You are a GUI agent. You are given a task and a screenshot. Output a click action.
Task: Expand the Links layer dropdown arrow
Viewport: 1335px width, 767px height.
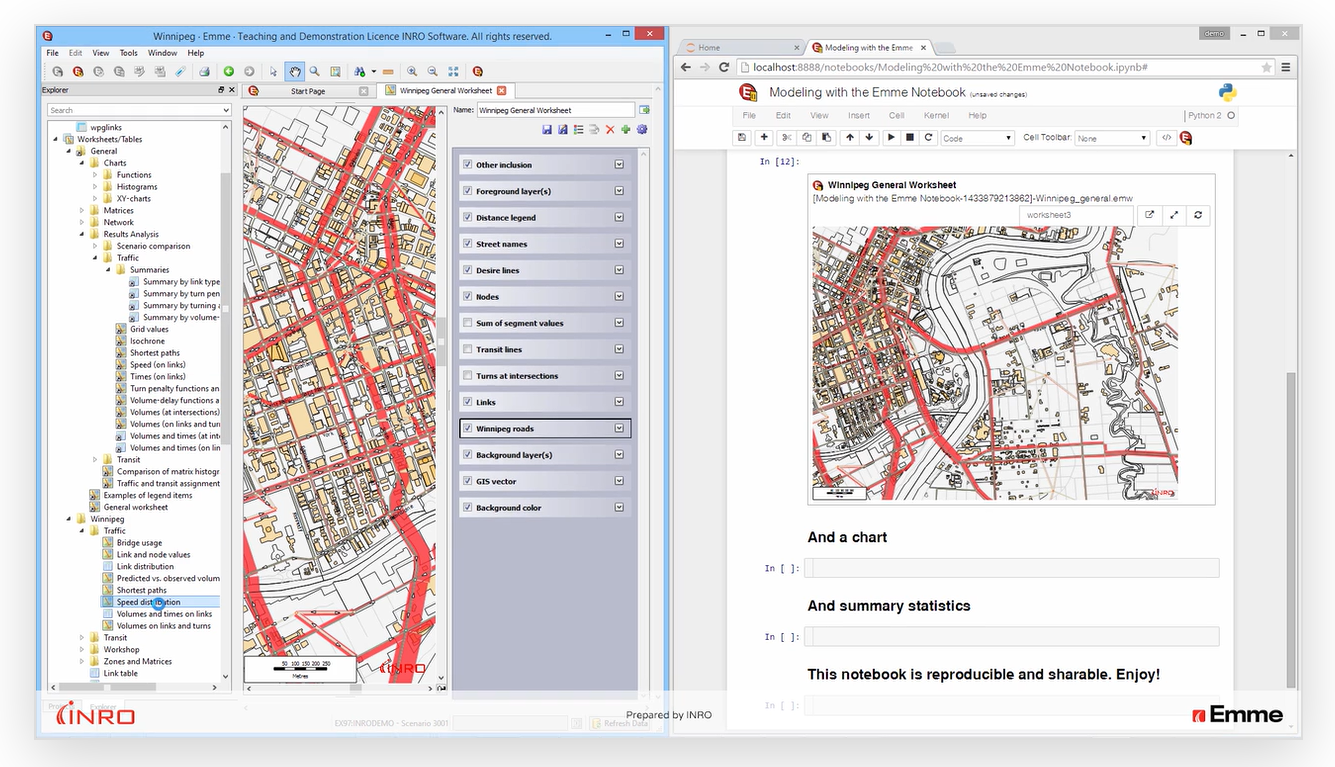click(619, 402)
